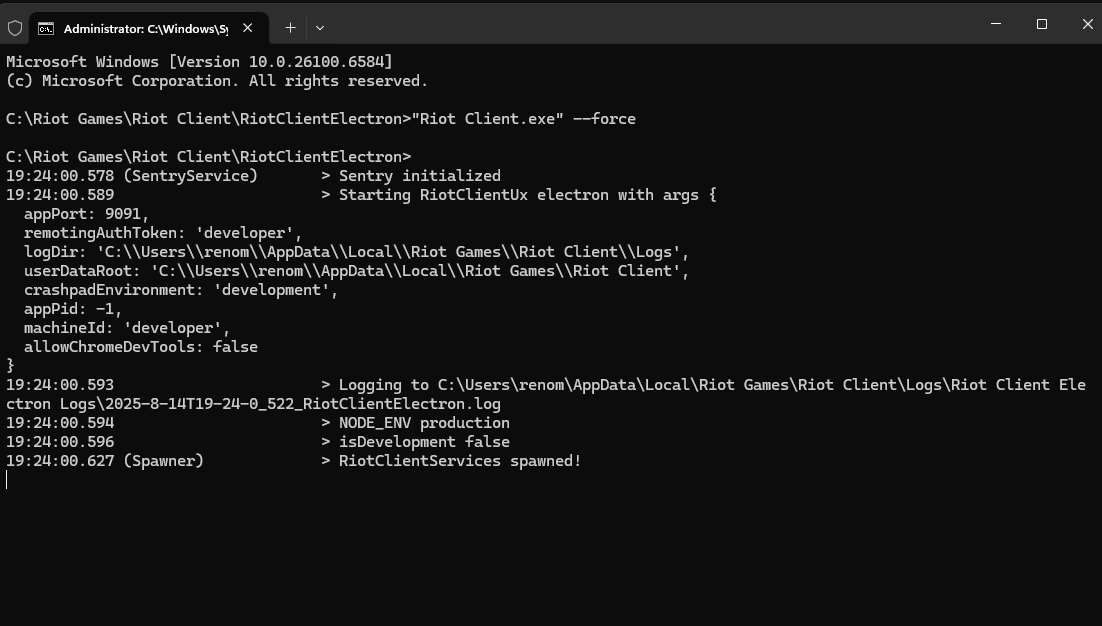Open a new terminal tab with plus icon
The height and width of the screenshot is (626, 1102).
290,28
